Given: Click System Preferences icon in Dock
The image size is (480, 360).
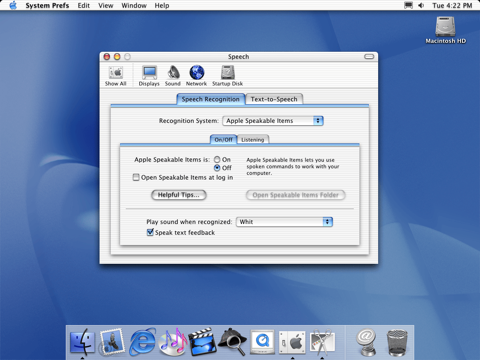Looking at the screenshot, I should 292,342.
